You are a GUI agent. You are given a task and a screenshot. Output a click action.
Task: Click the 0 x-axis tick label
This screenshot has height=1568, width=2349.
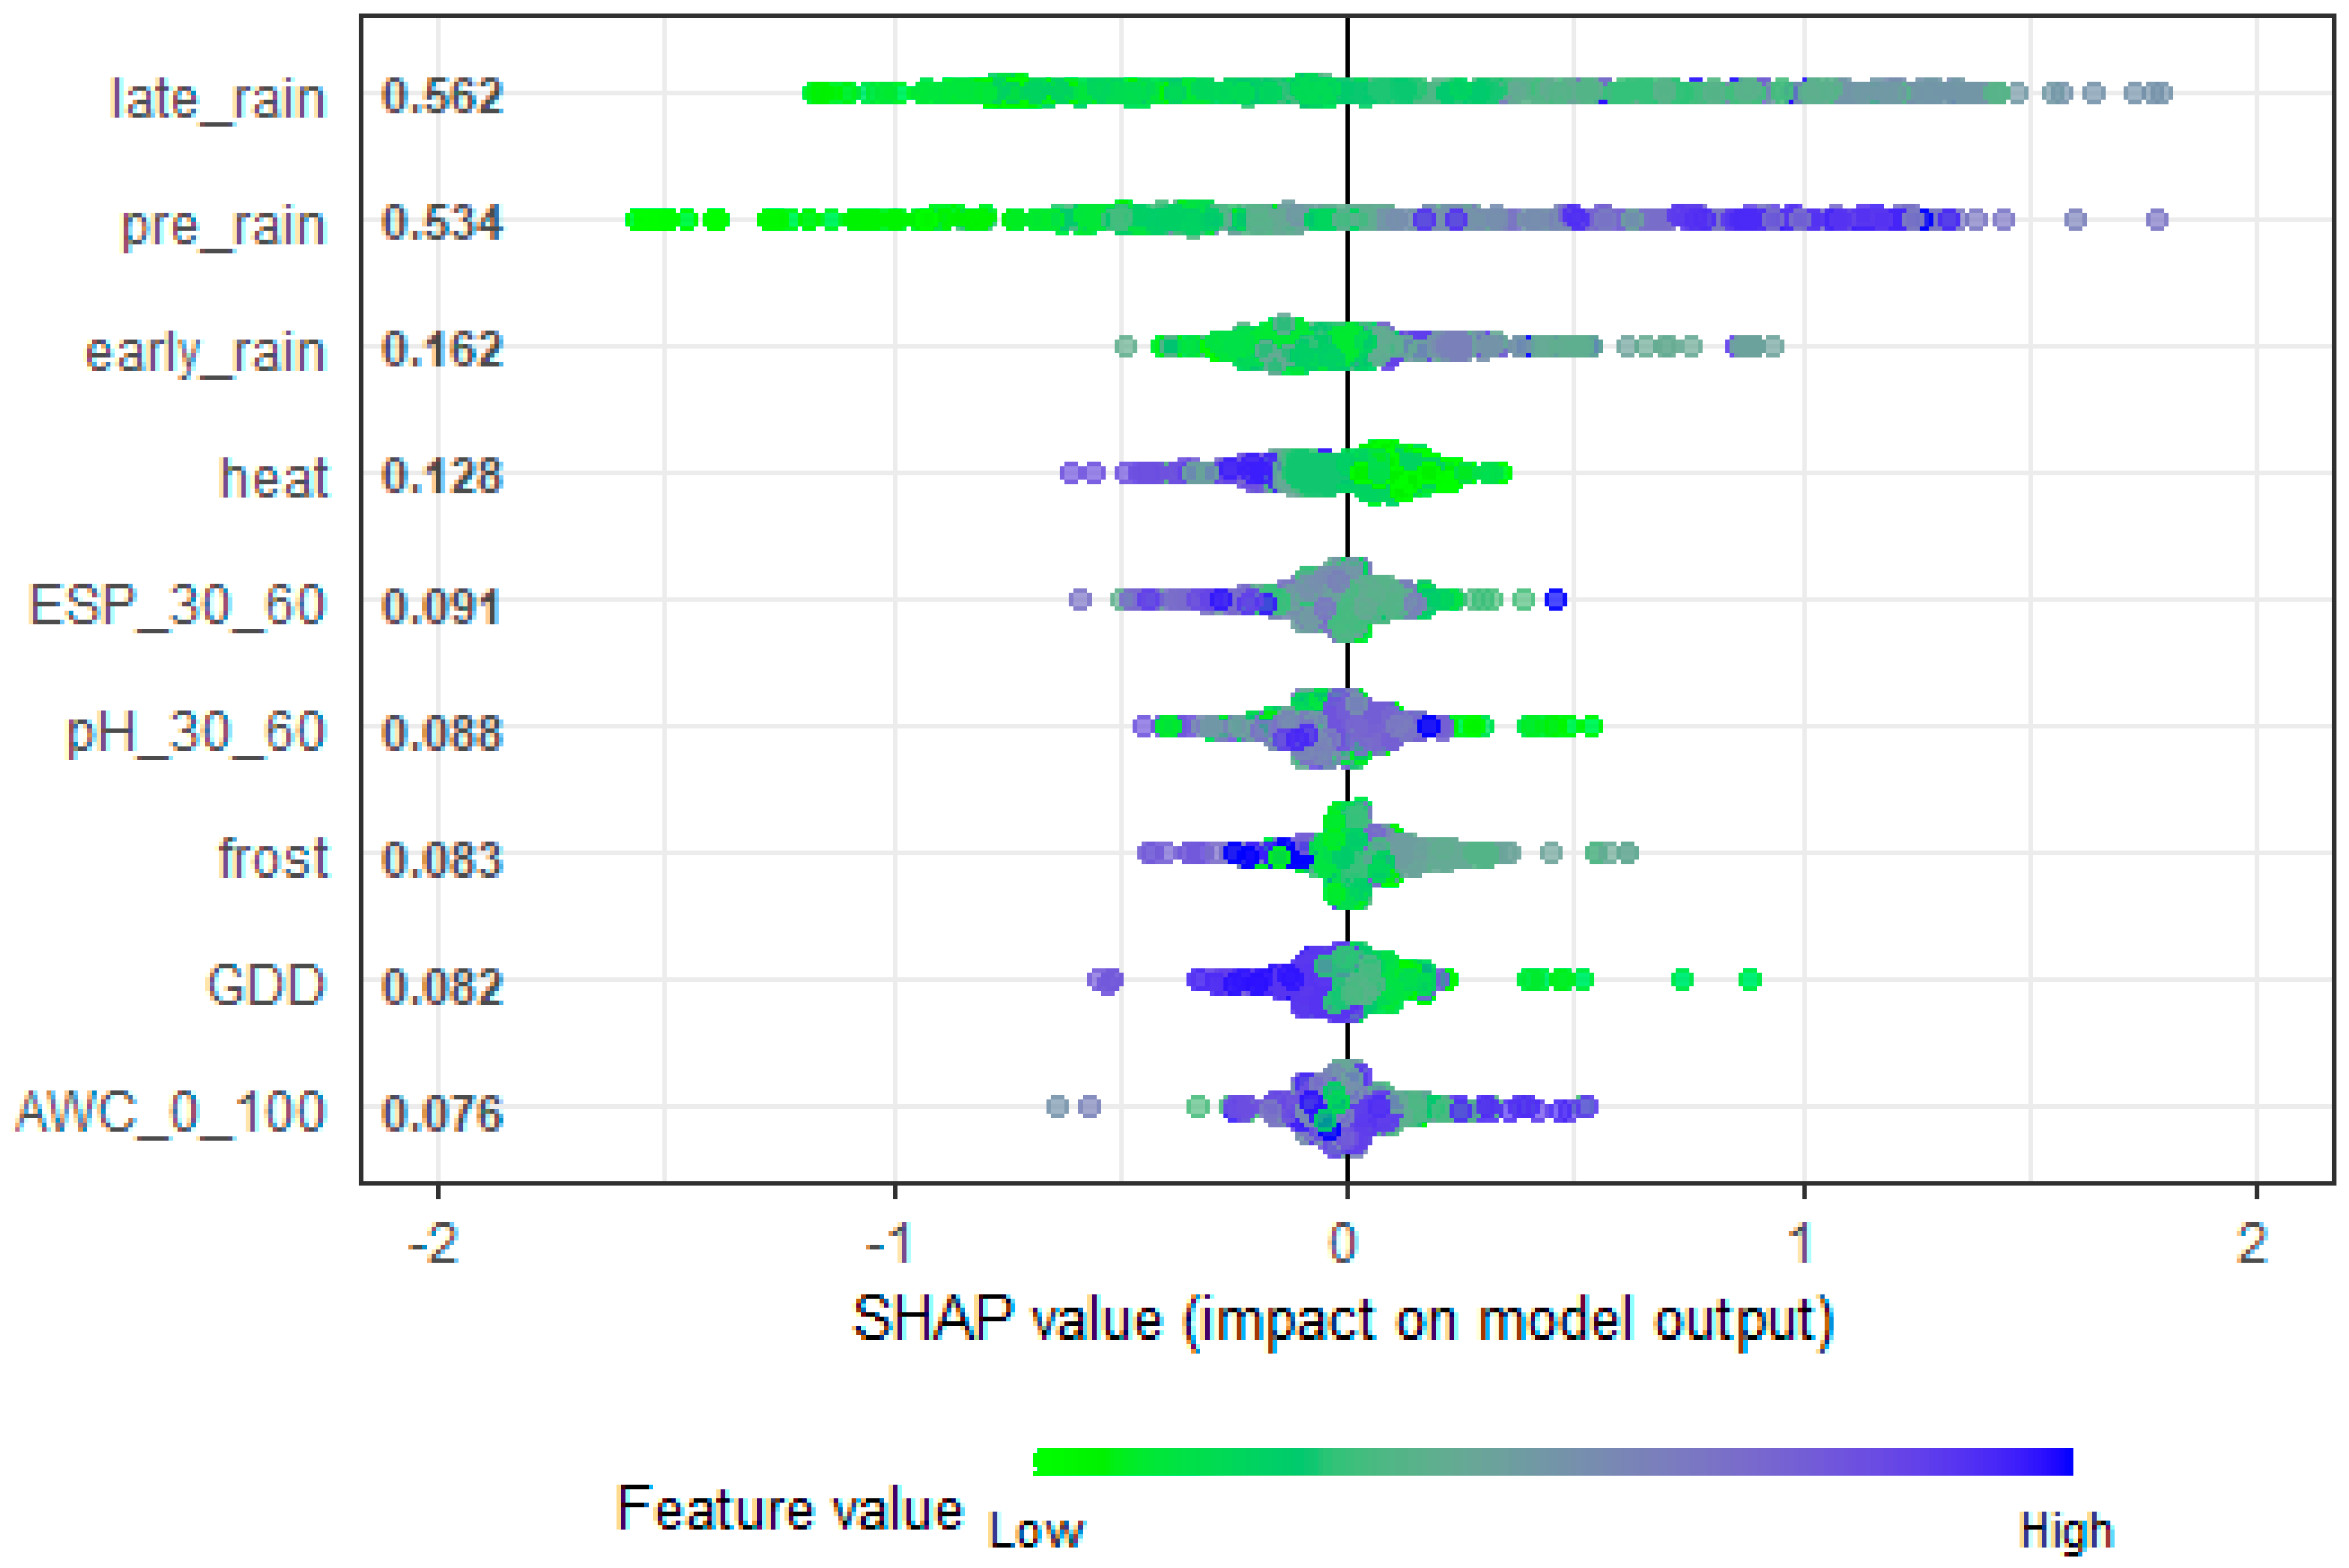click(1343, 1244)
